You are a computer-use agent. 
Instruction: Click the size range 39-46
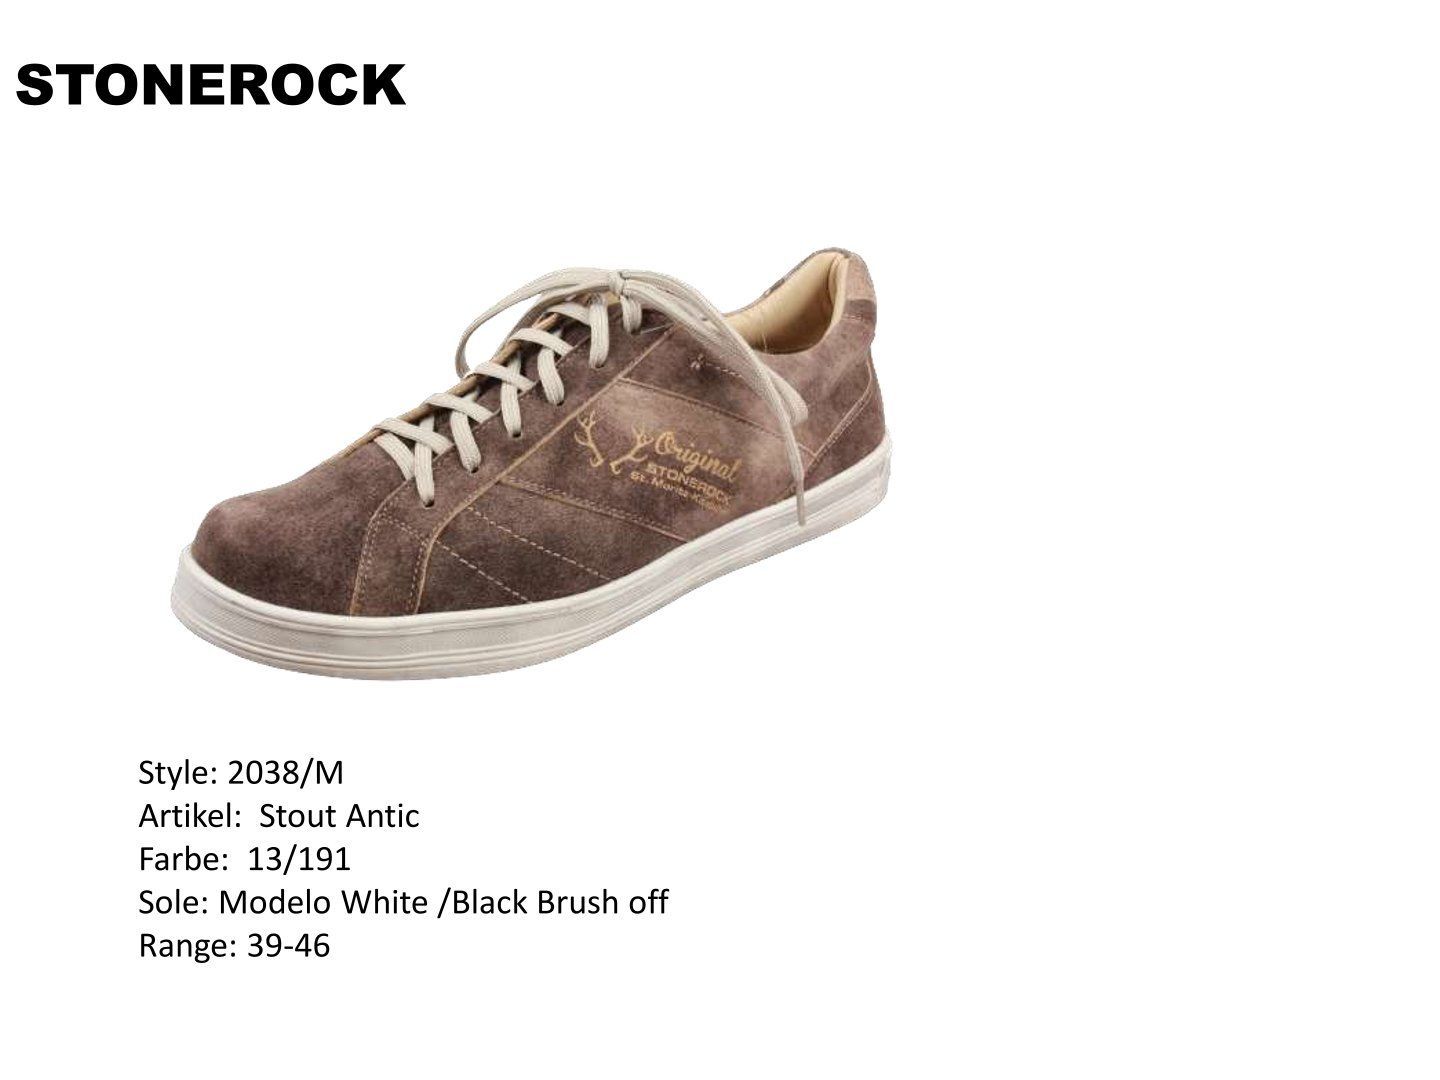click(287, 945)
